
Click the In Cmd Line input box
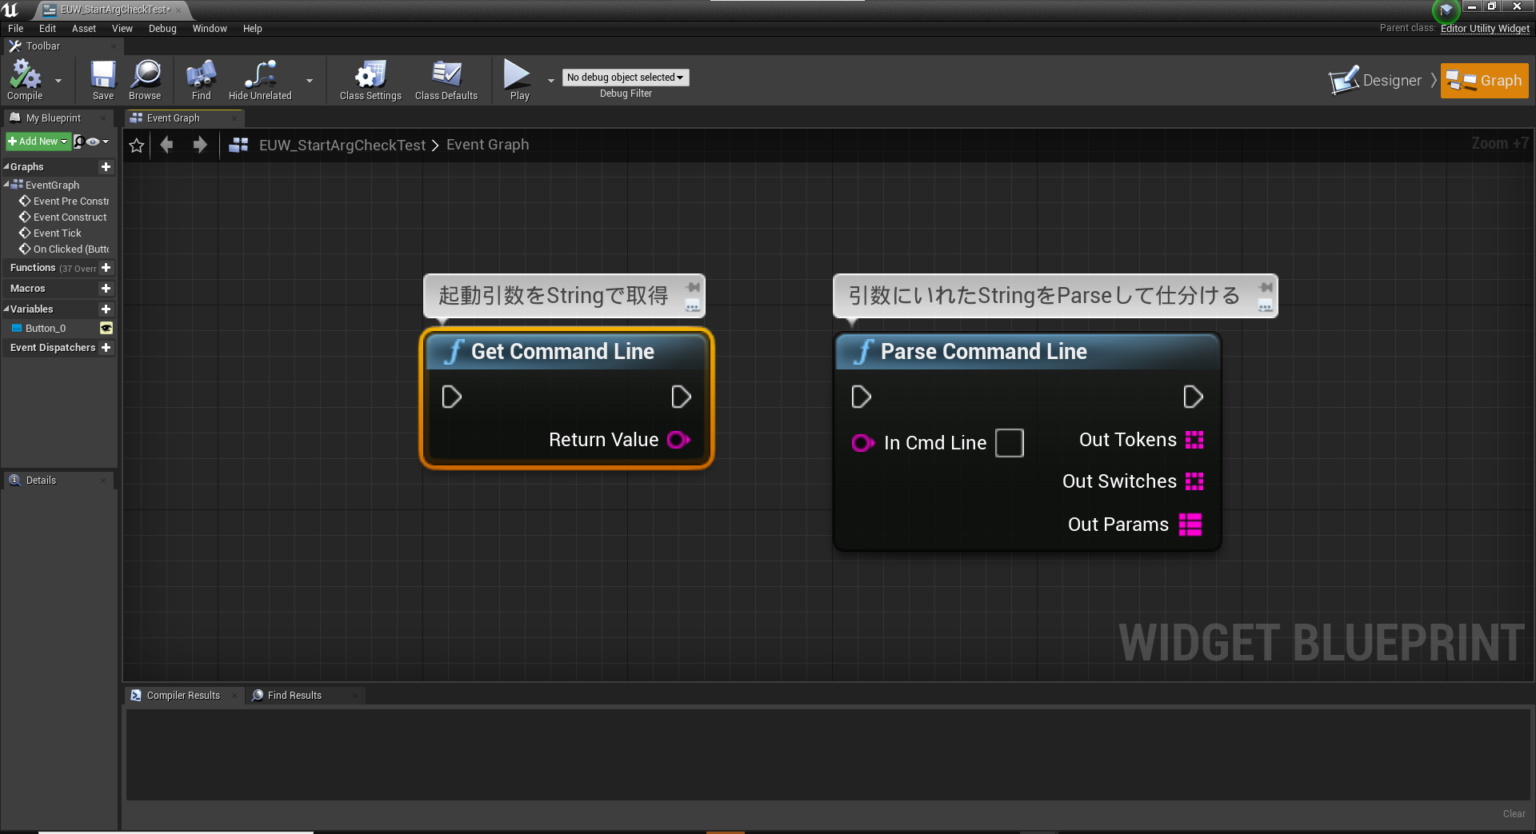tap(1009, 443)
